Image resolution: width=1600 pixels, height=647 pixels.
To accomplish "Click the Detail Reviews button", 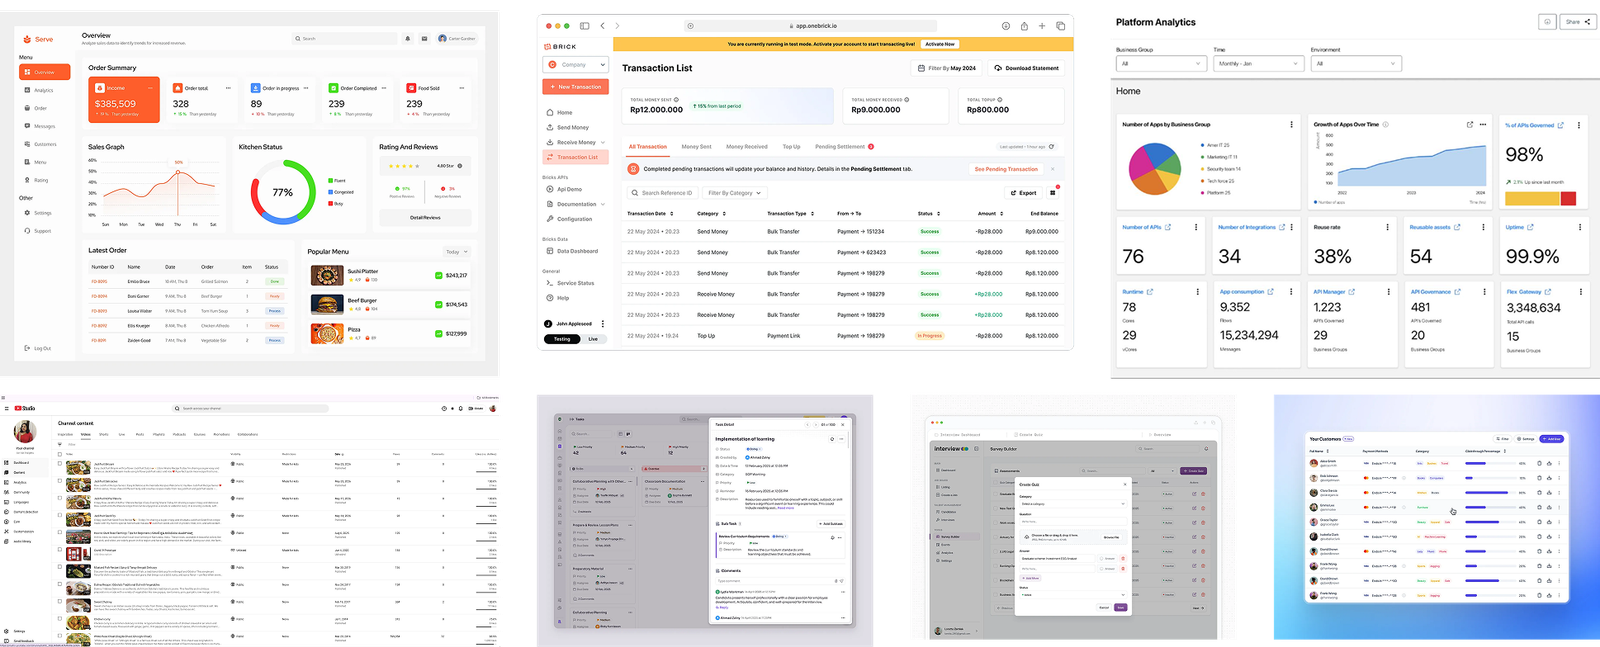I will tap(425, 217).
